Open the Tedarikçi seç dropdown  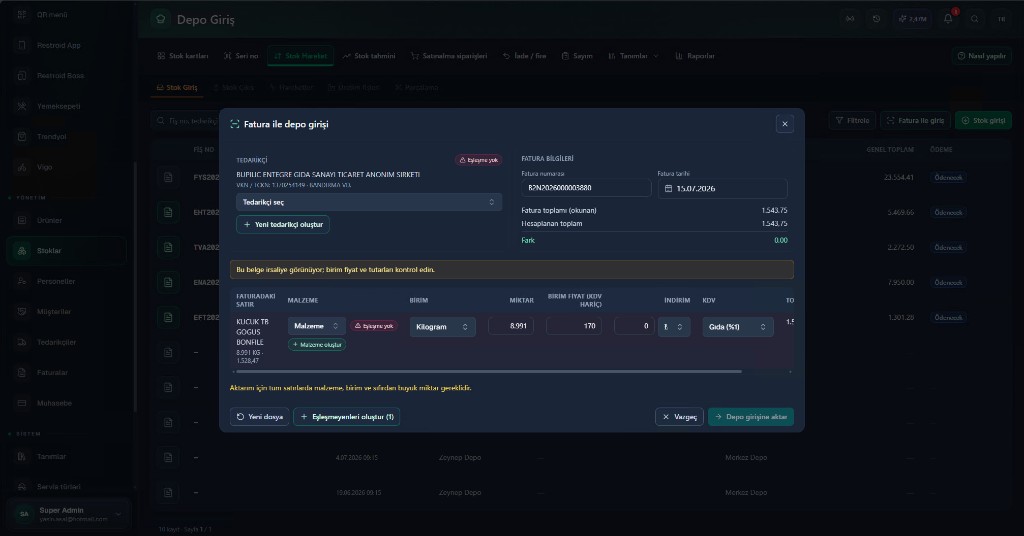(368, 202)
